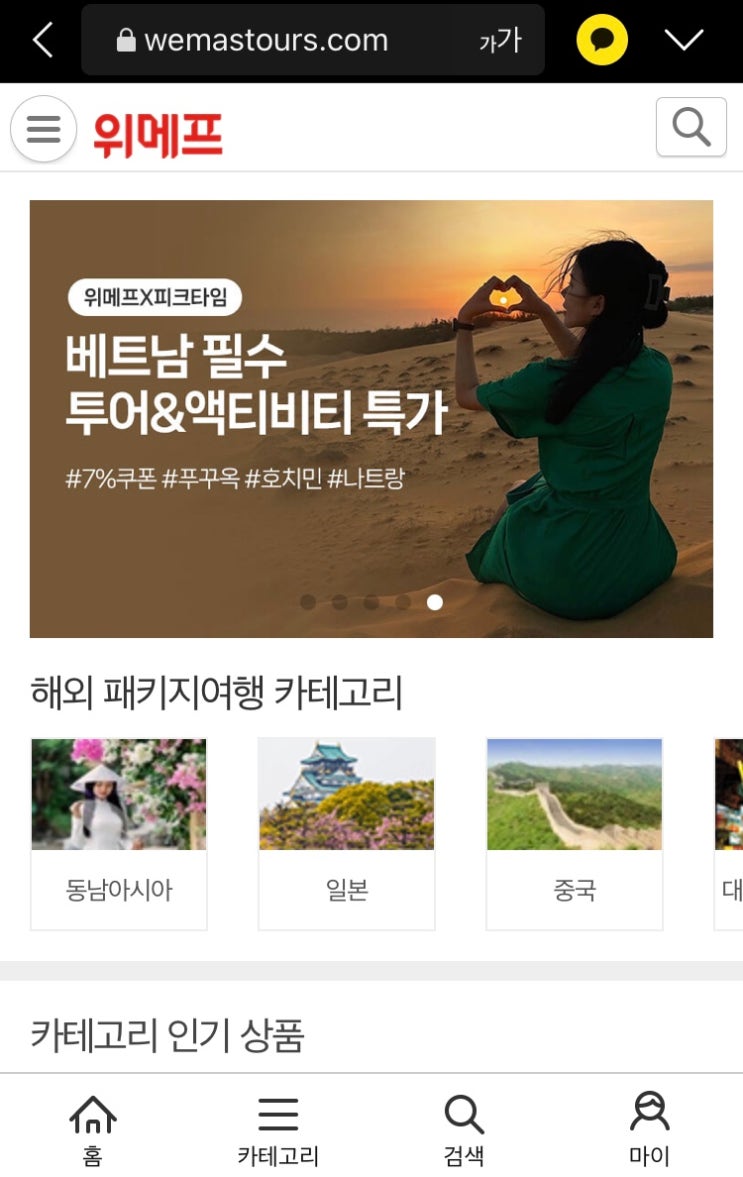
Task: Select the third banner carousel dot
Action: pyautogui.click(x=371, y=602)
